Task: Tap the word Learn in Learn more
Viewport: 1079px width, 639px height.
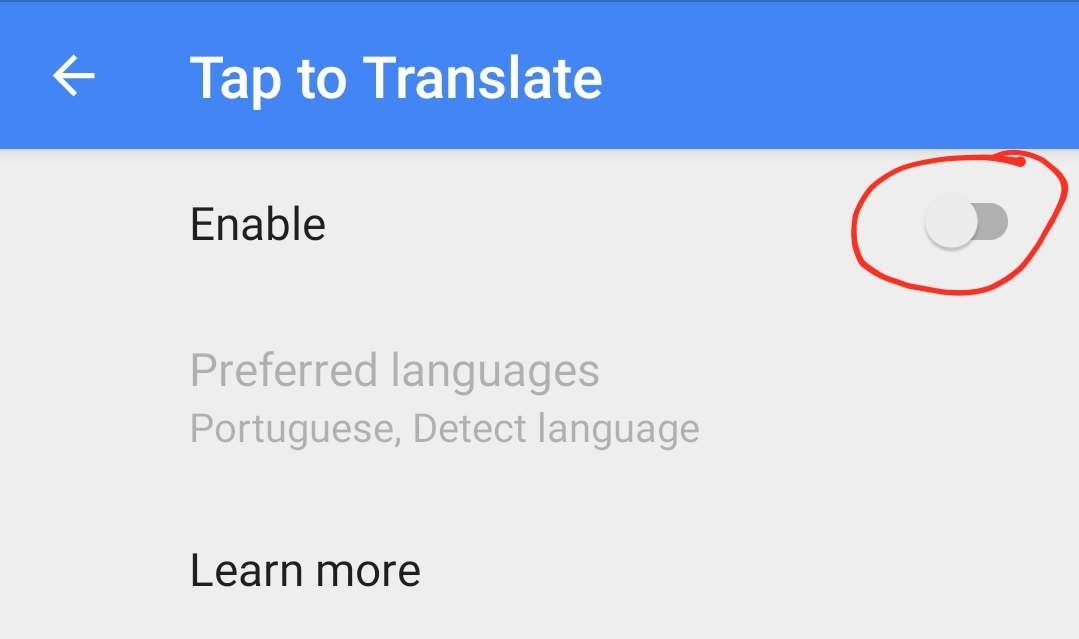Action: coord(243,571)
